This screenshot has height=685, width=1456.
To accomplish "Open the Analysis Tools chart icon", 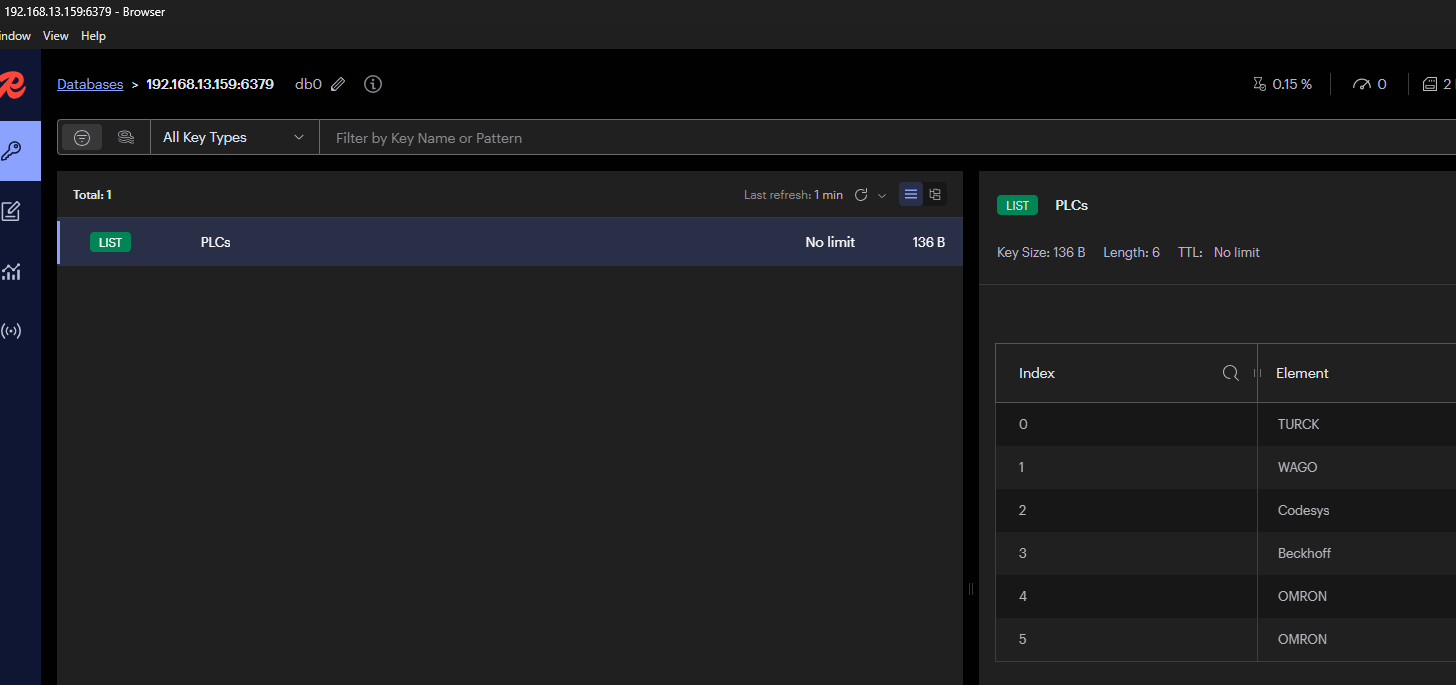I will tap(11, 271).
